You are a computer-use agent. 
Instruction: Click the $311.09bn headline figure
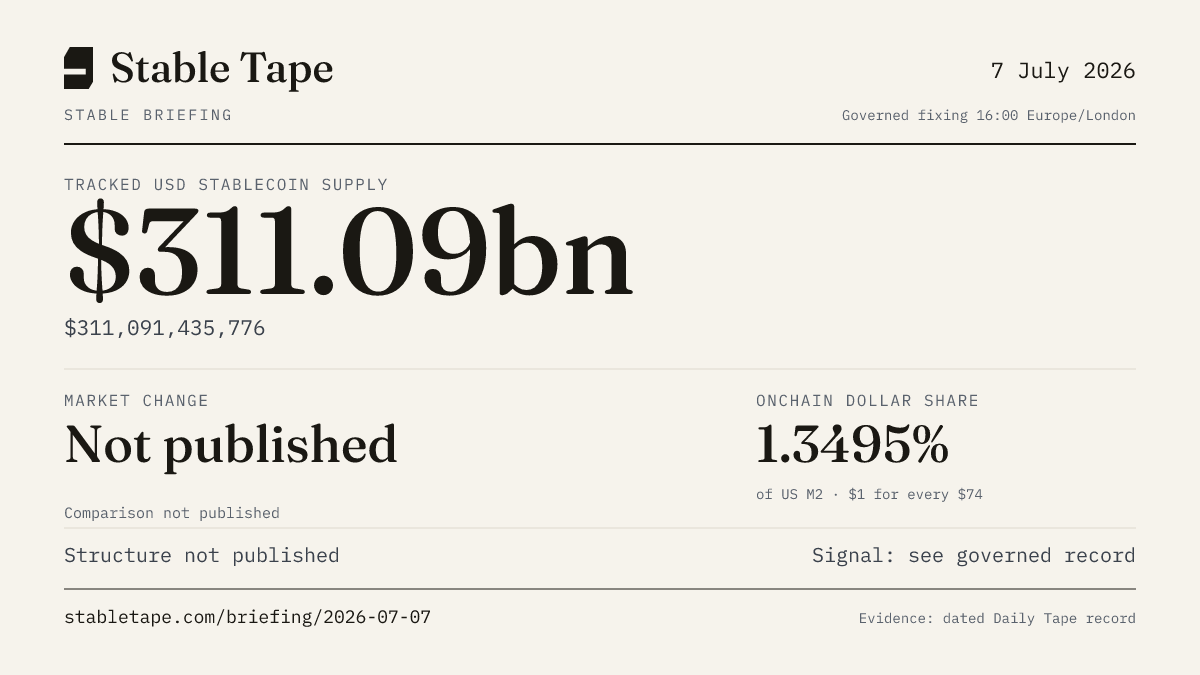349,252
